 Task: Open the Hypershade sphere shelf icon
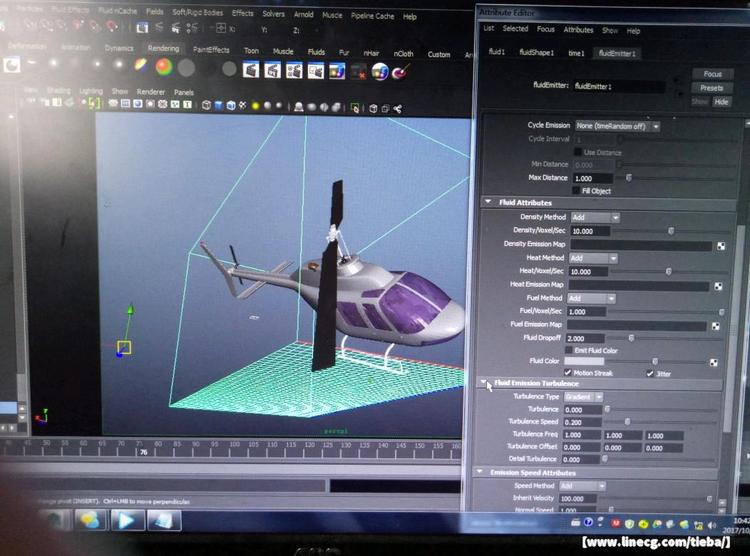[x=380, y=72]
